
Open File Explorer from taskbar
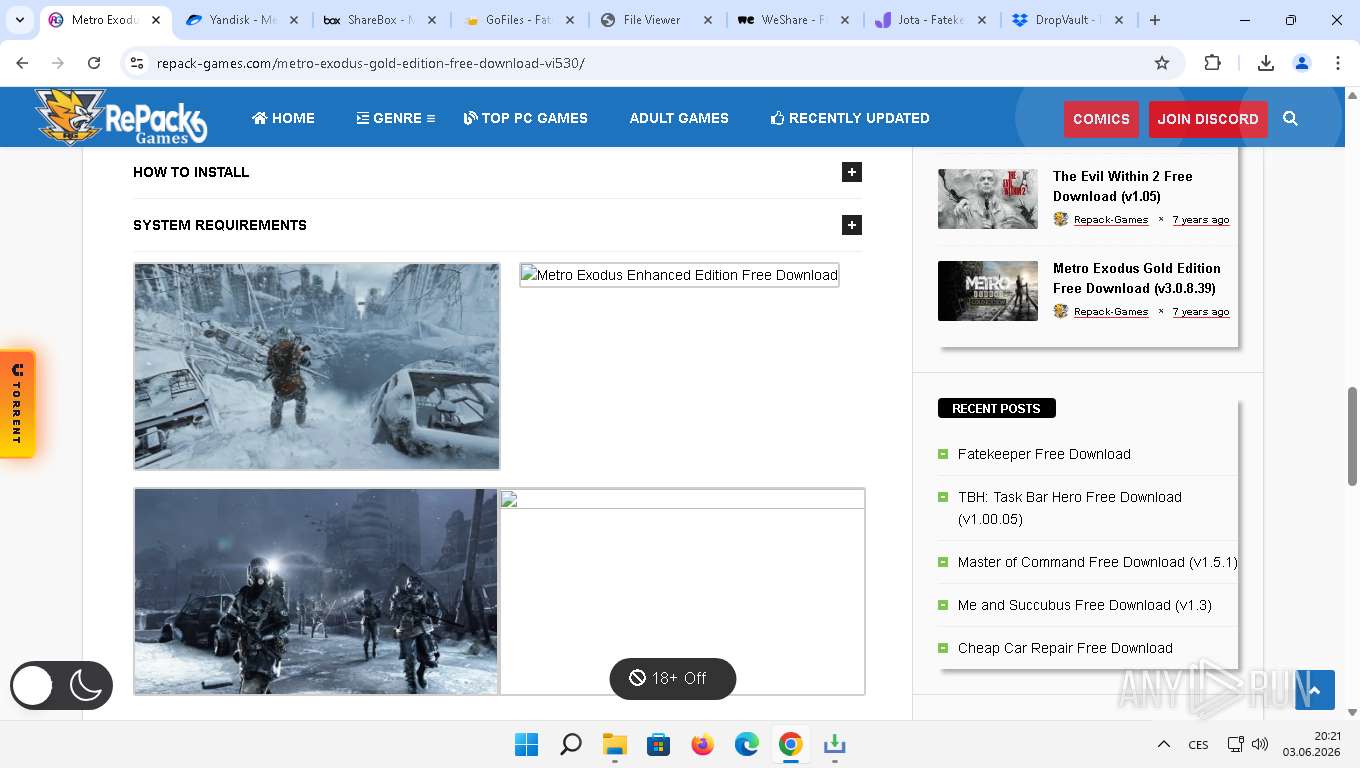coord(615,744)
